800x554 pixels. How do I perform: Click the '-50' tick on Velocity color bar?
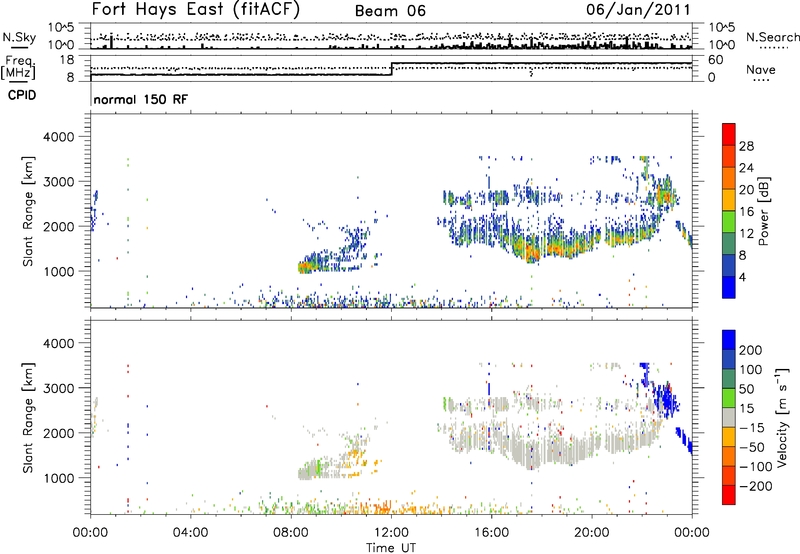[x=752, y=447]
